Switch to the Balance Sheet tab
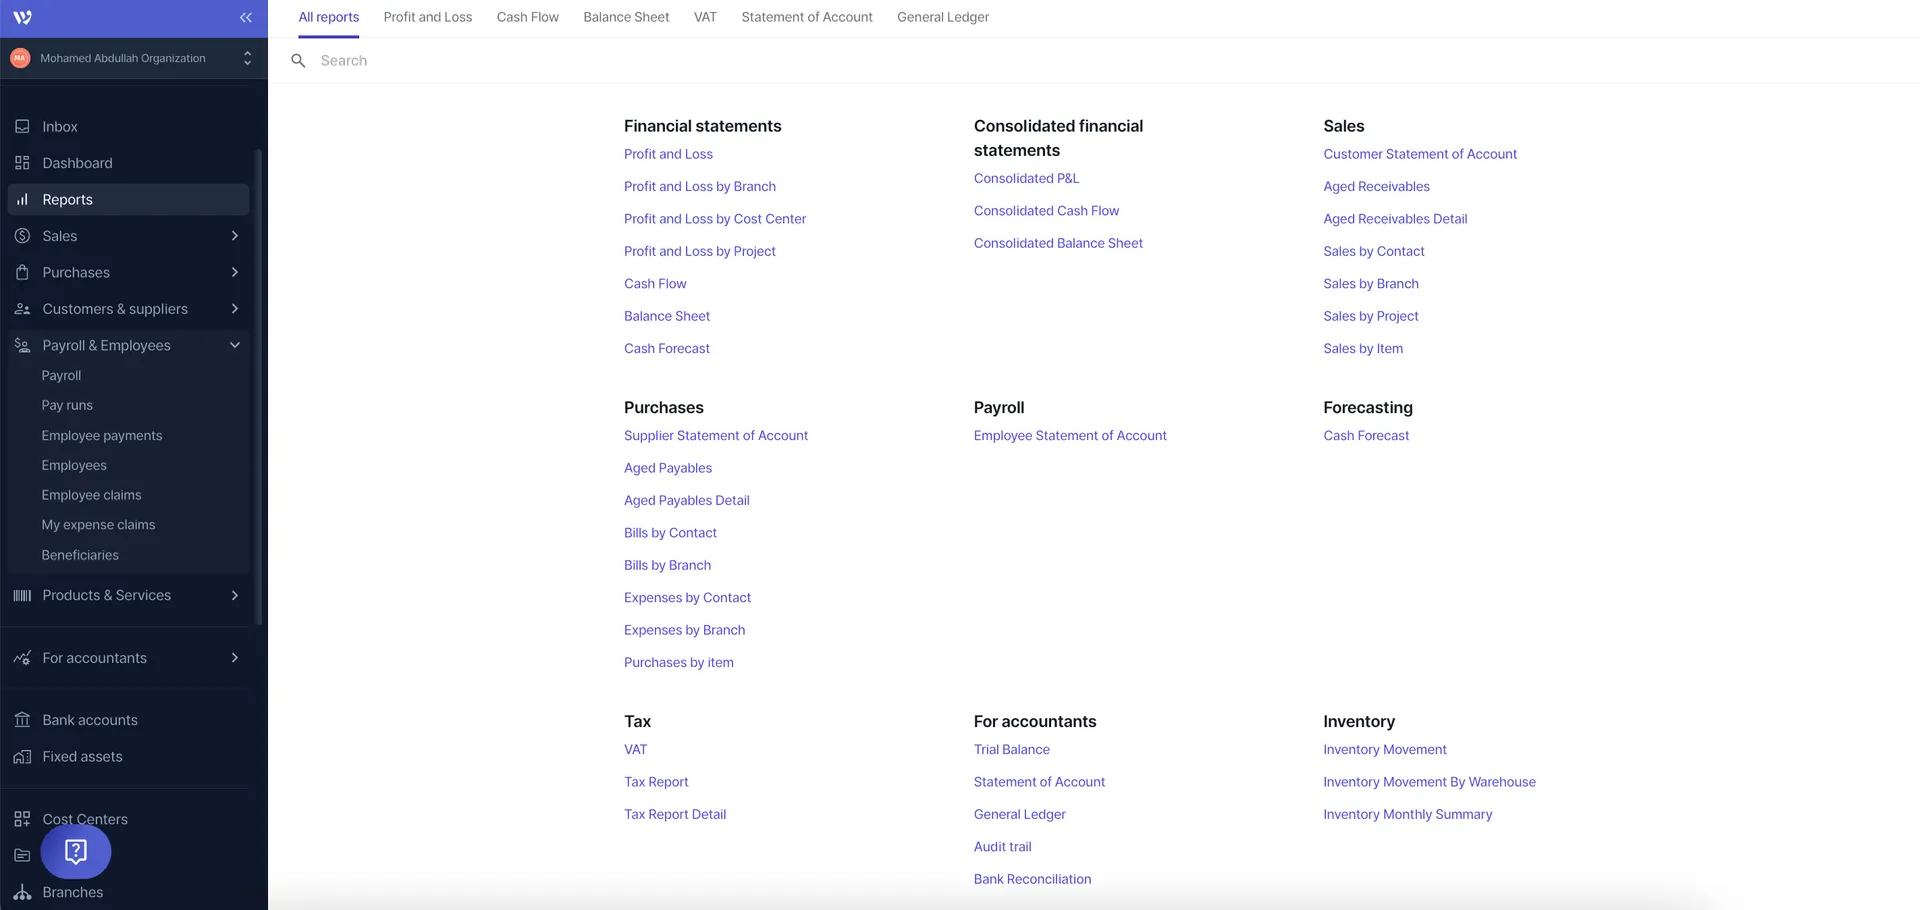Screen dimensions: 1920x910 pyautogui.click(x=626, y=17)
